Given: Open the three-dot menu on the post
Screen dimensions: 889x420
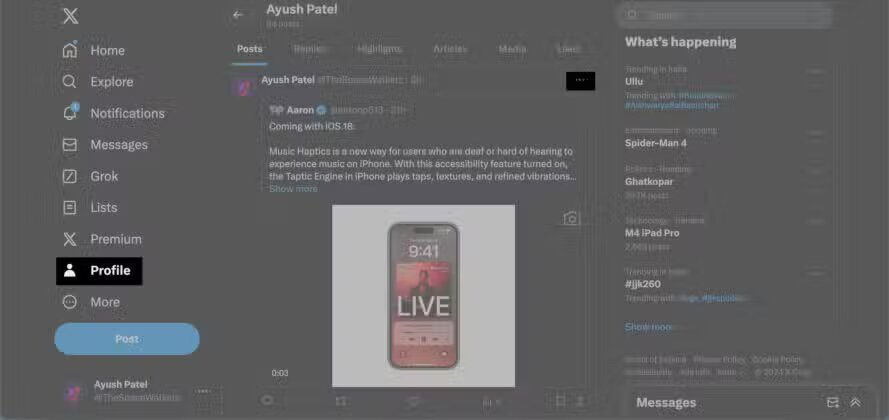Looking at the screenshot, I should pyautogui.click(x=580, y=81).
